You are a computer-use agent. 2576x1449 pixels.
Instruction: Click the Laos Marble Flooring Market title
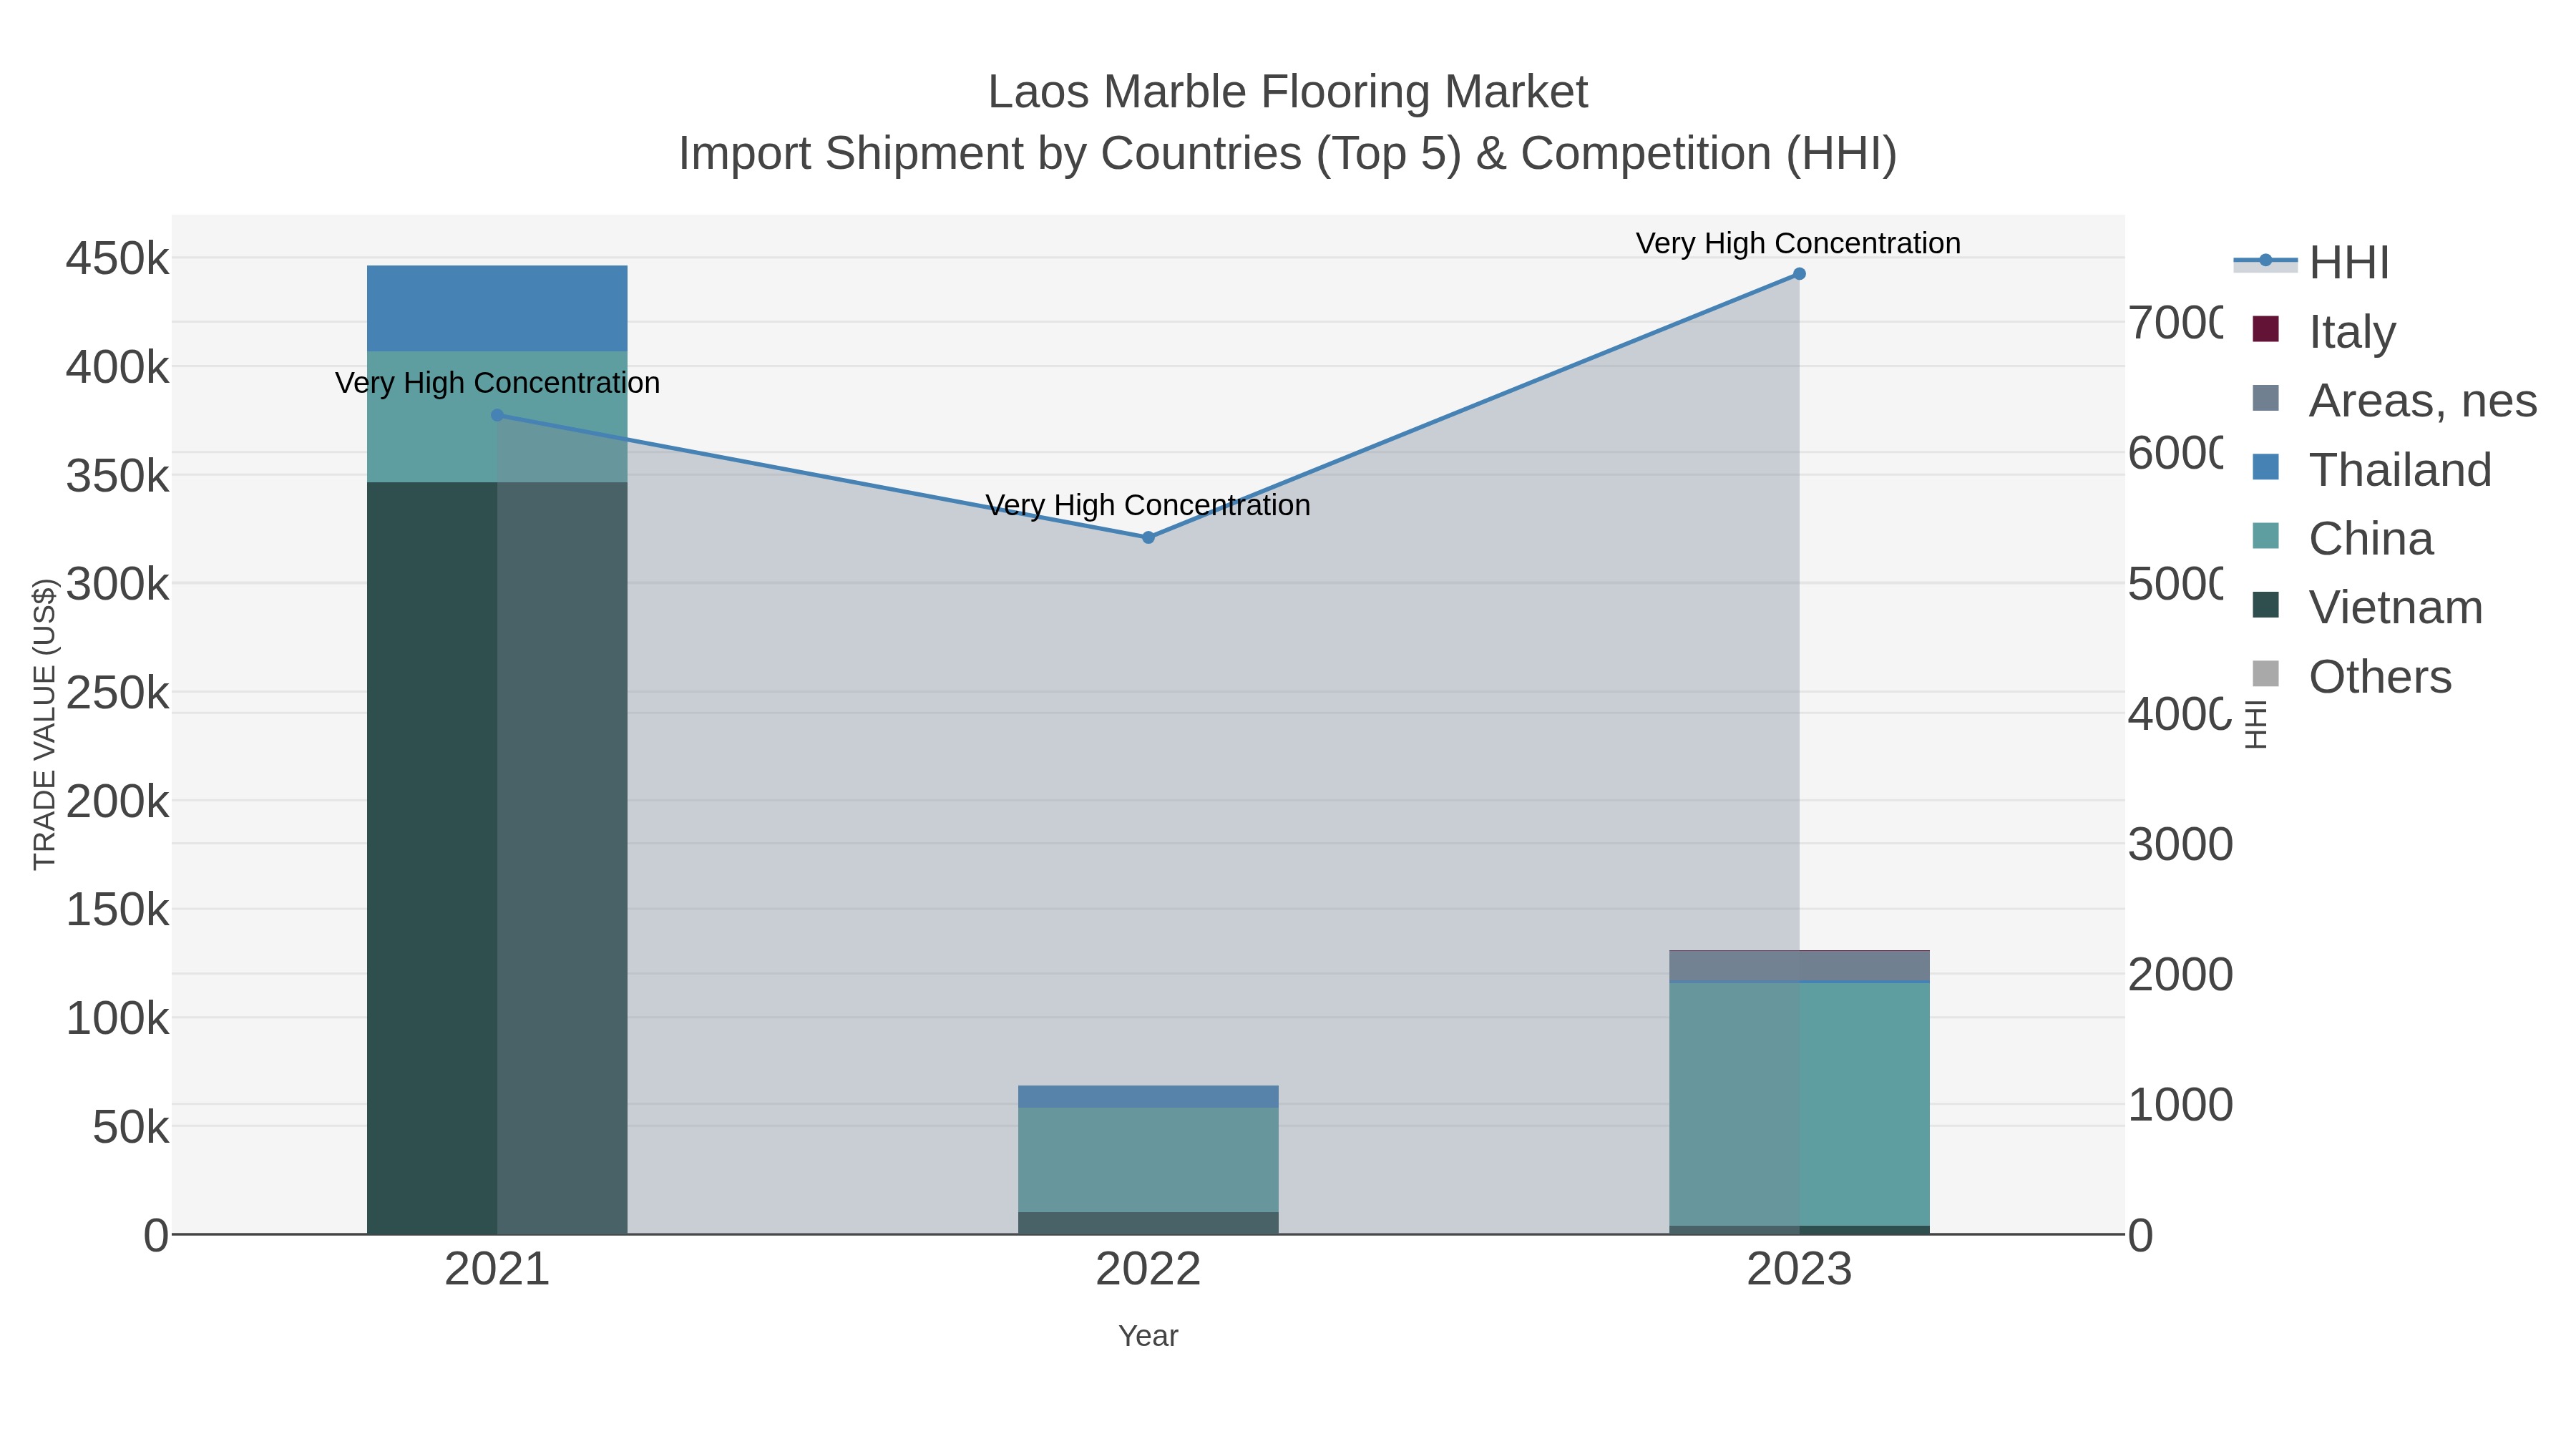[1288, 92]
